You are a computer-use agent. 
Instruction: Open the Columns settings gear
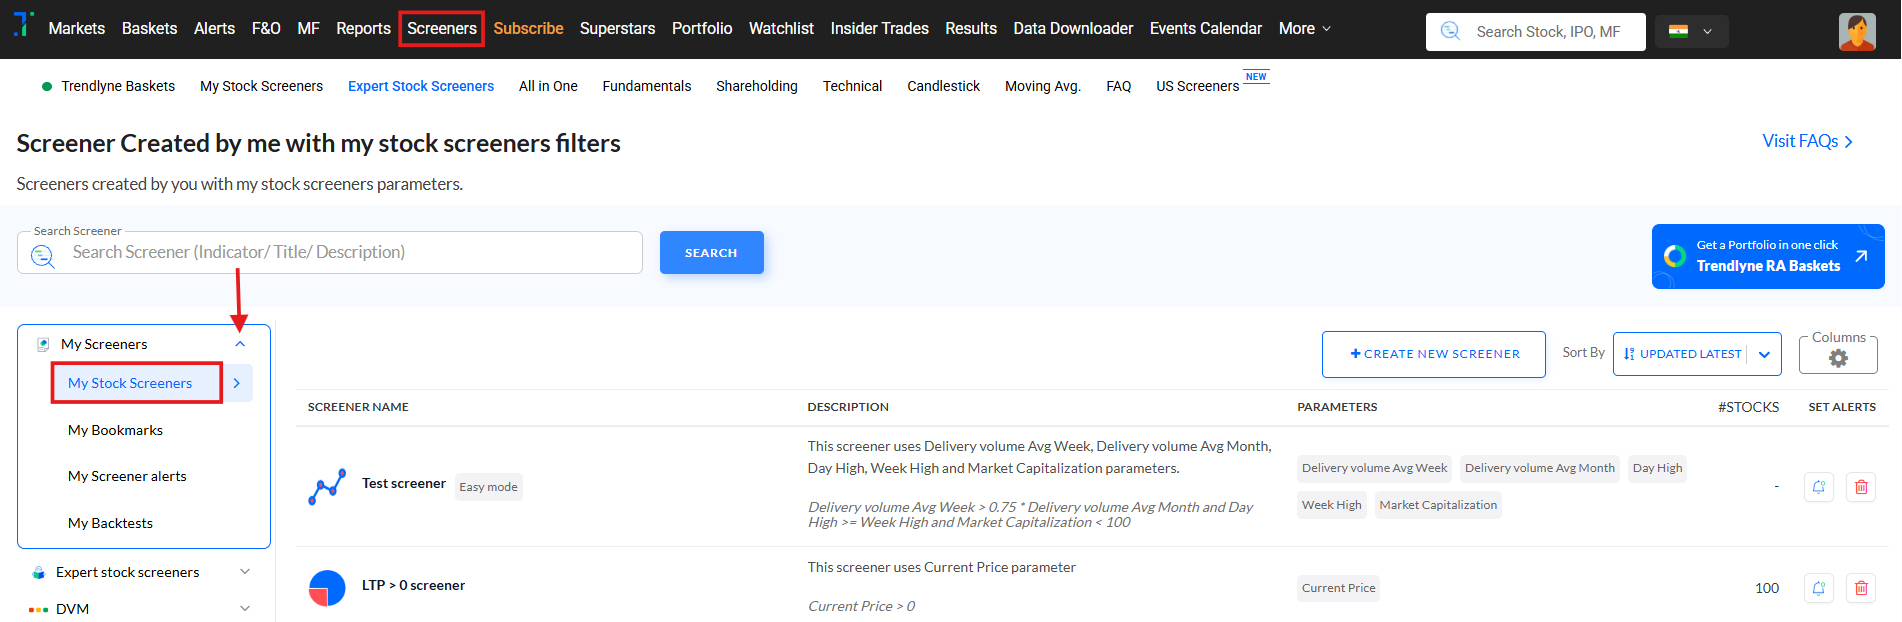[1838, 358]
